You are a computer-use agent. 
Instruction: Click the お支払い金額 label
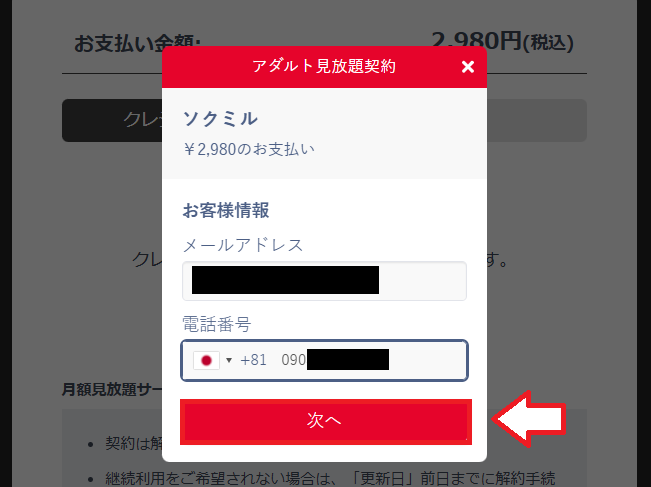click(x=137, y=44)
